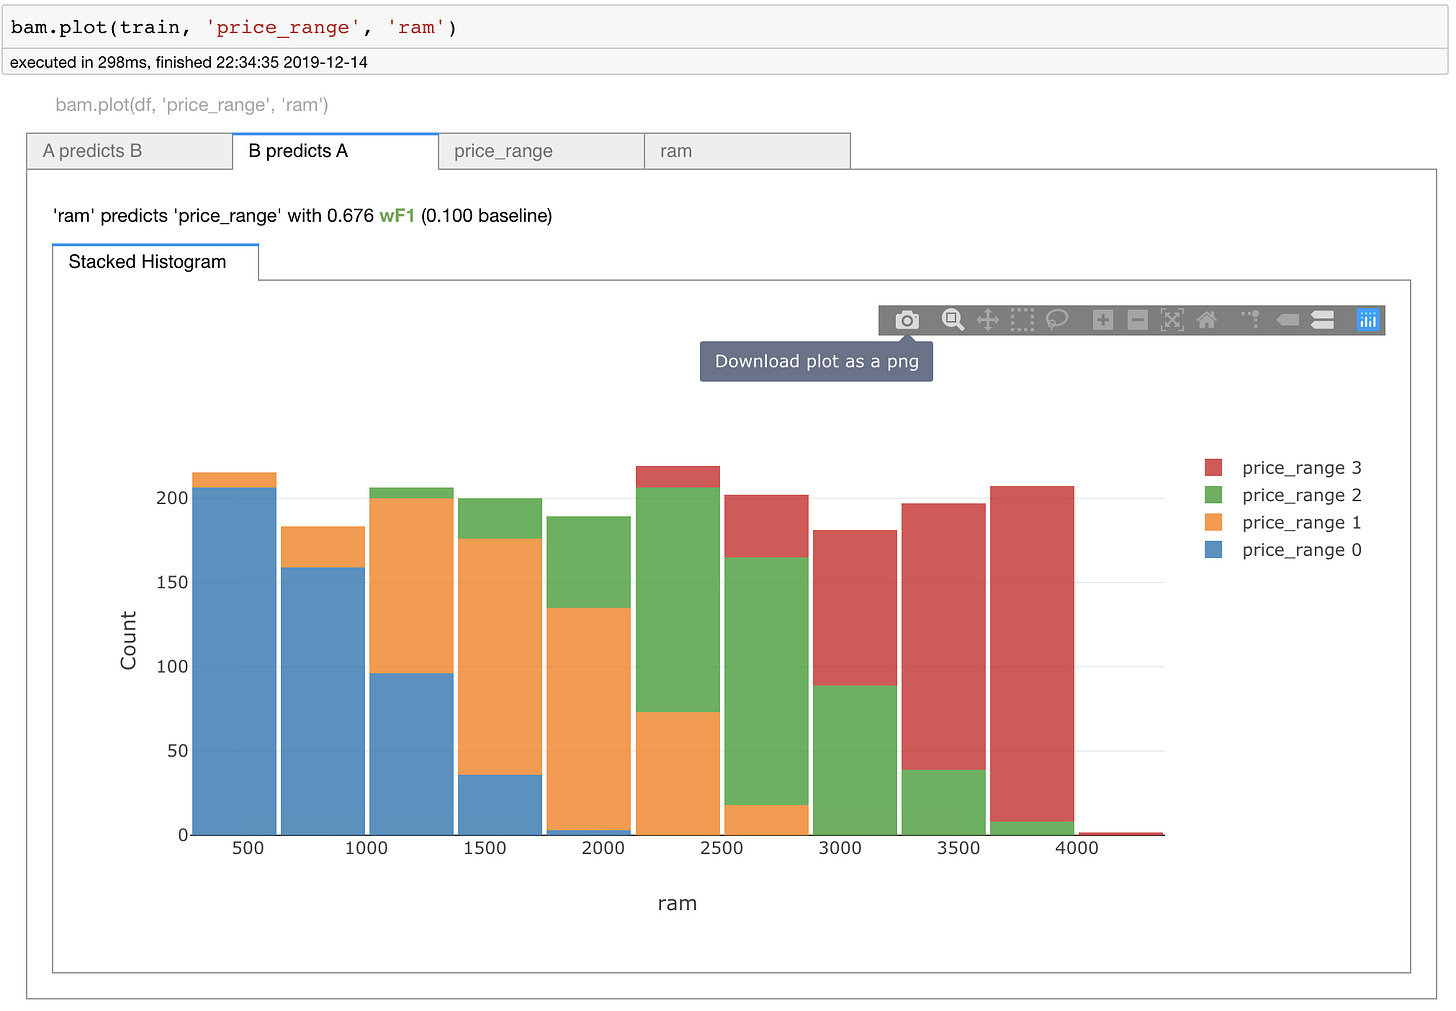Image resolution: width=1456 pixels, height=1011 pixels.
Task: Select the 'B predicts A' tab
Action: pos(336,151)
